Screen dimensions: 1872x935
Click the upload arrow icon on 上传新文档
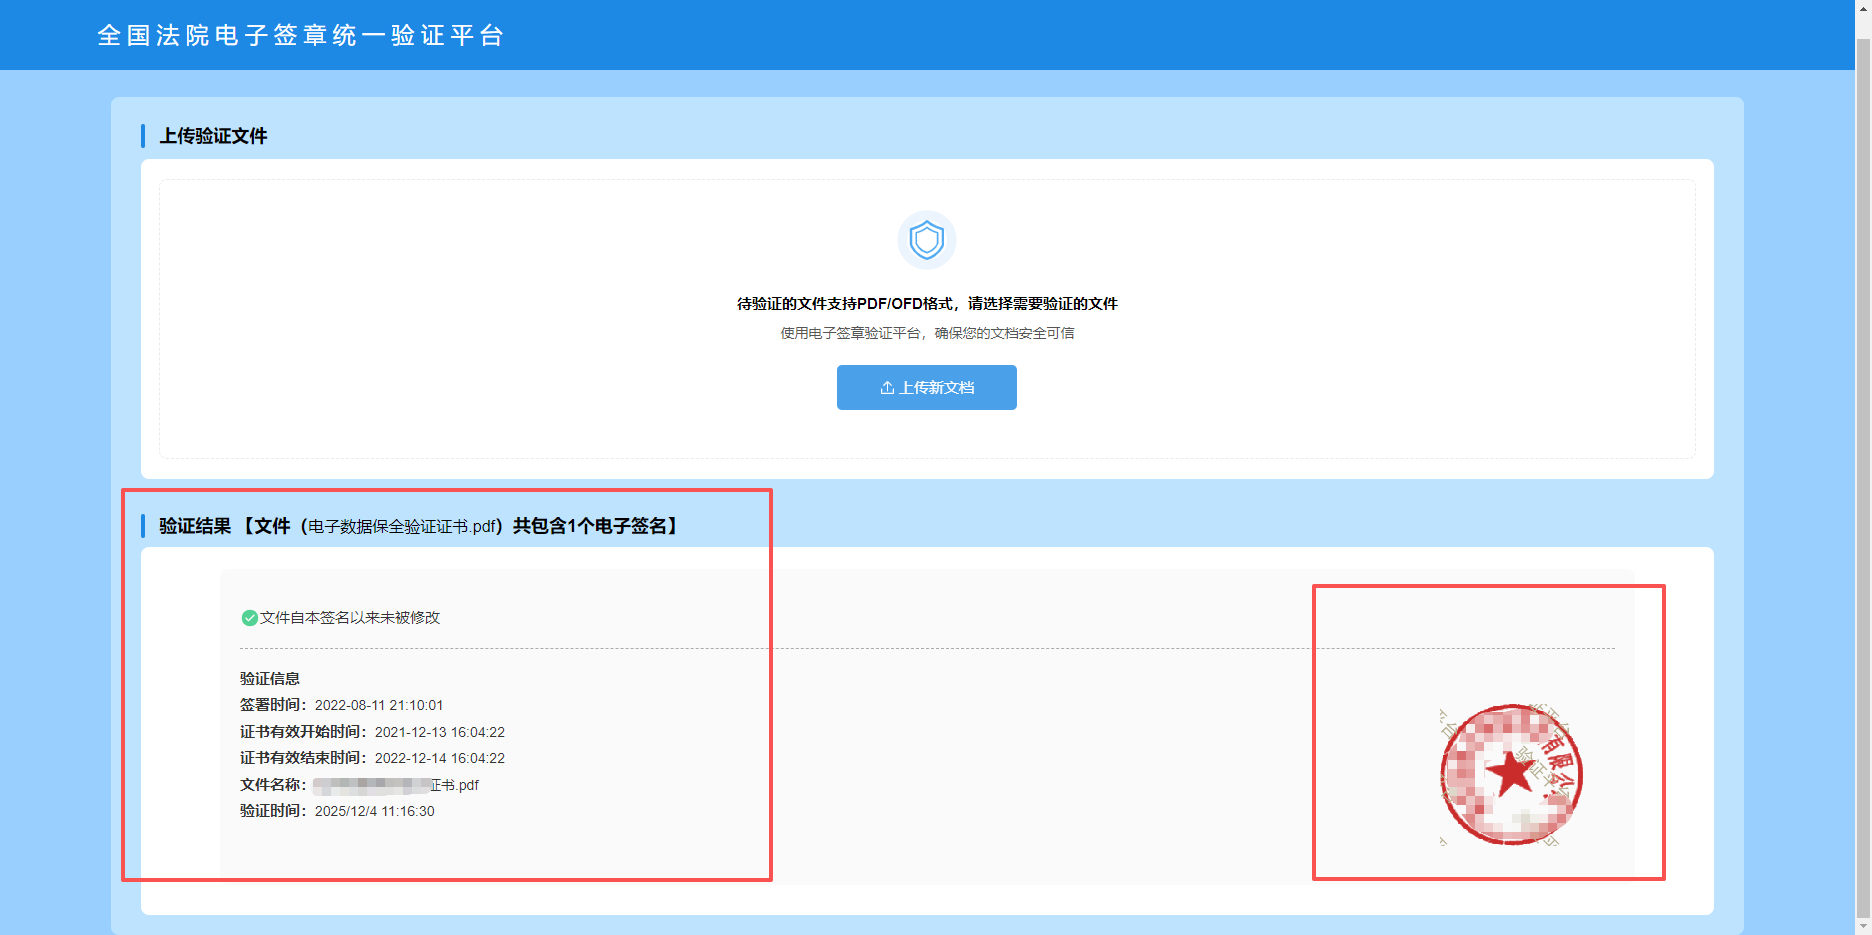click(886, 388)
